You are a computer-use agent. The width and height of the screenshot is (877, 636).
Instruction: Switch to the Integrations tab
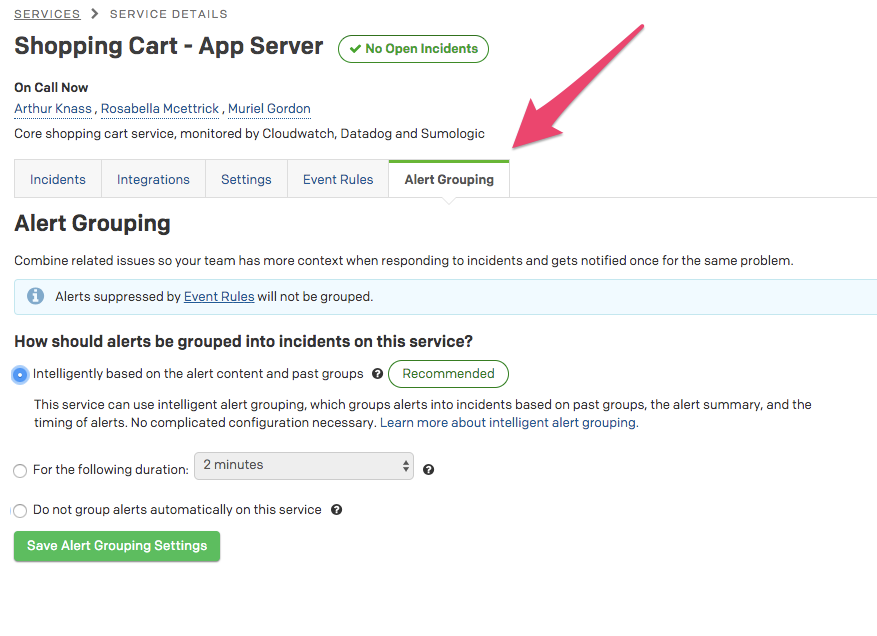click(x=153, y=180)
